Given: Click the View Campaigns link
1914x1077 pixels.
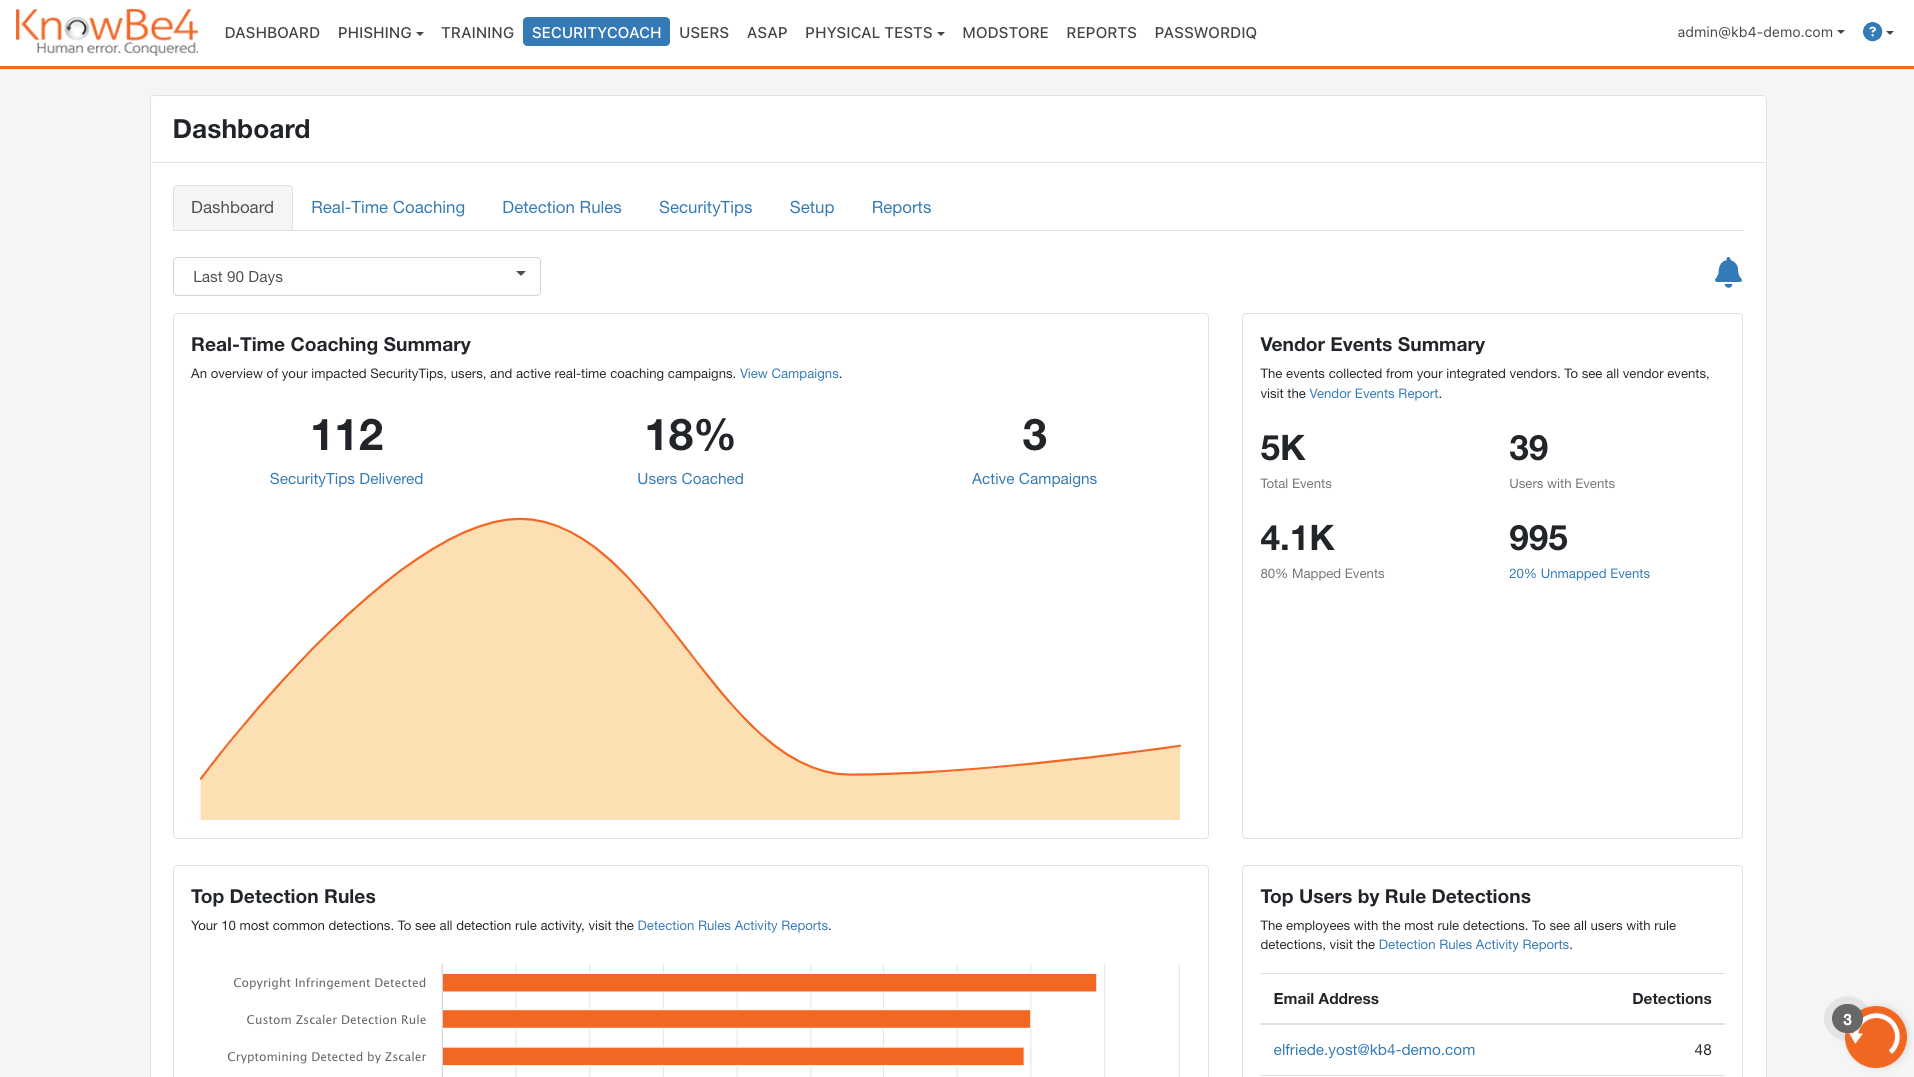Looking at the screenshot, I should coord(788,373).
